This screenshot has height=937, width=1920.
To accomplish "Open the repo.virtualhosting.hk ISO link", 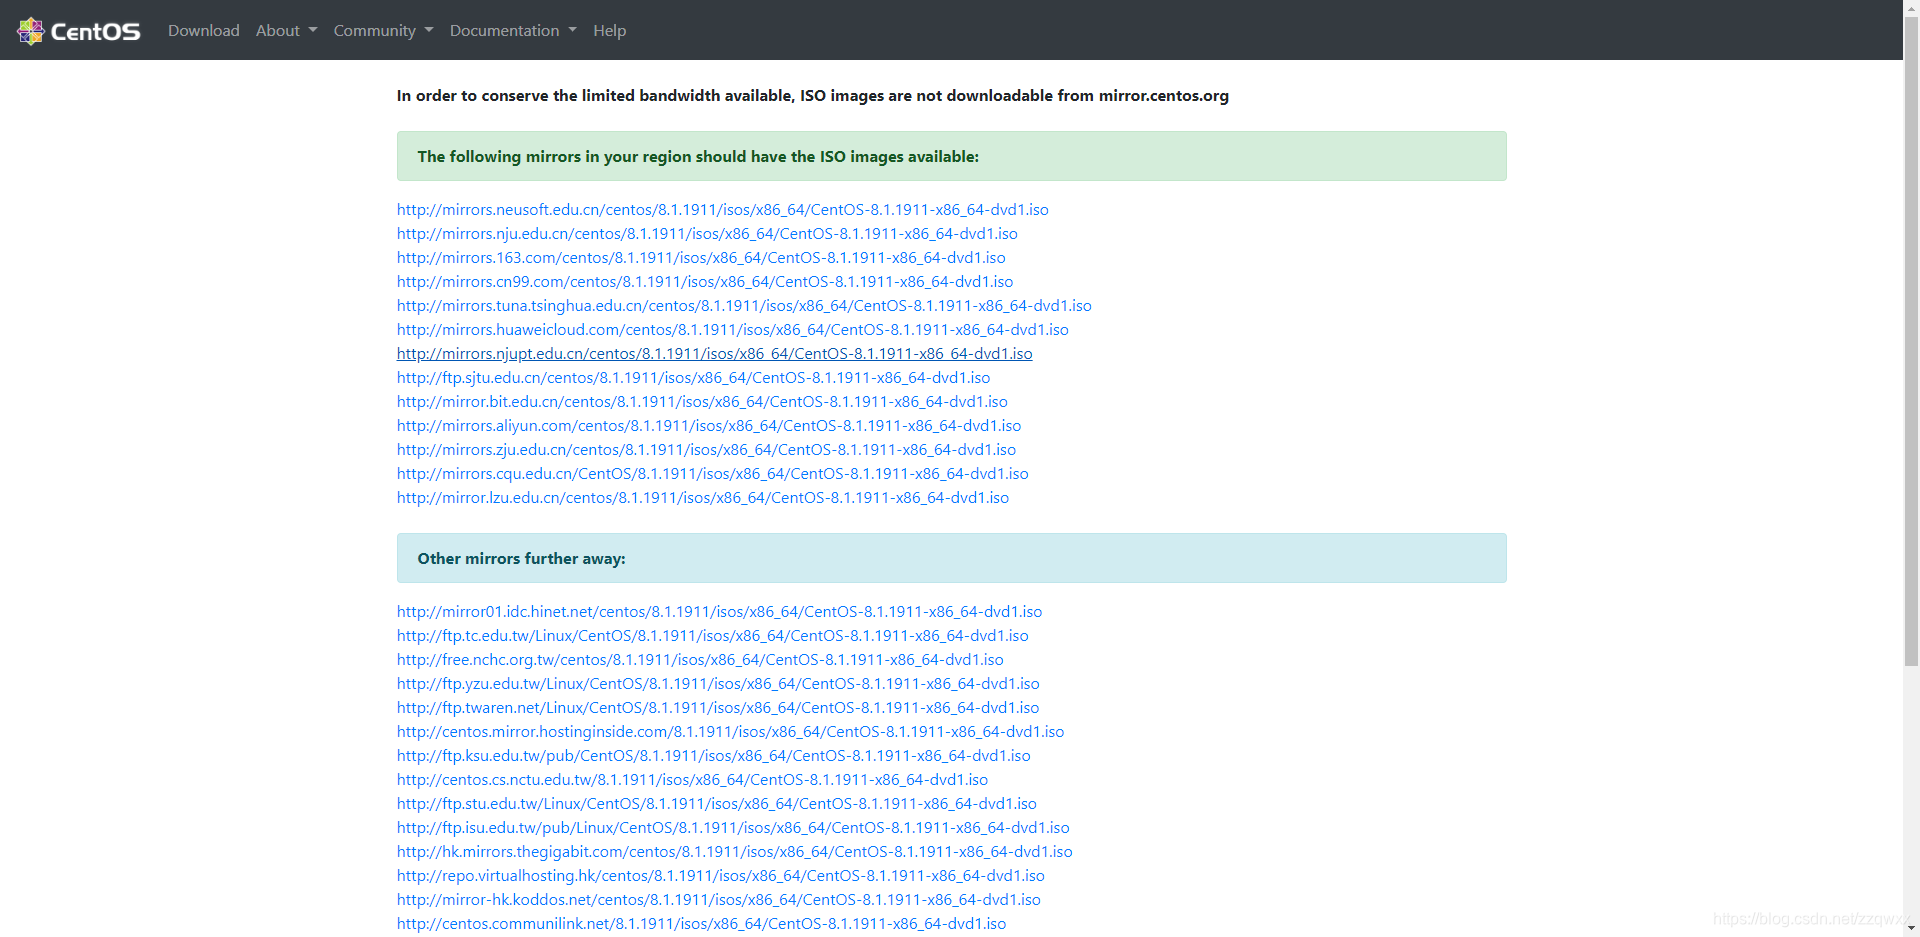I will coord(720,876).
